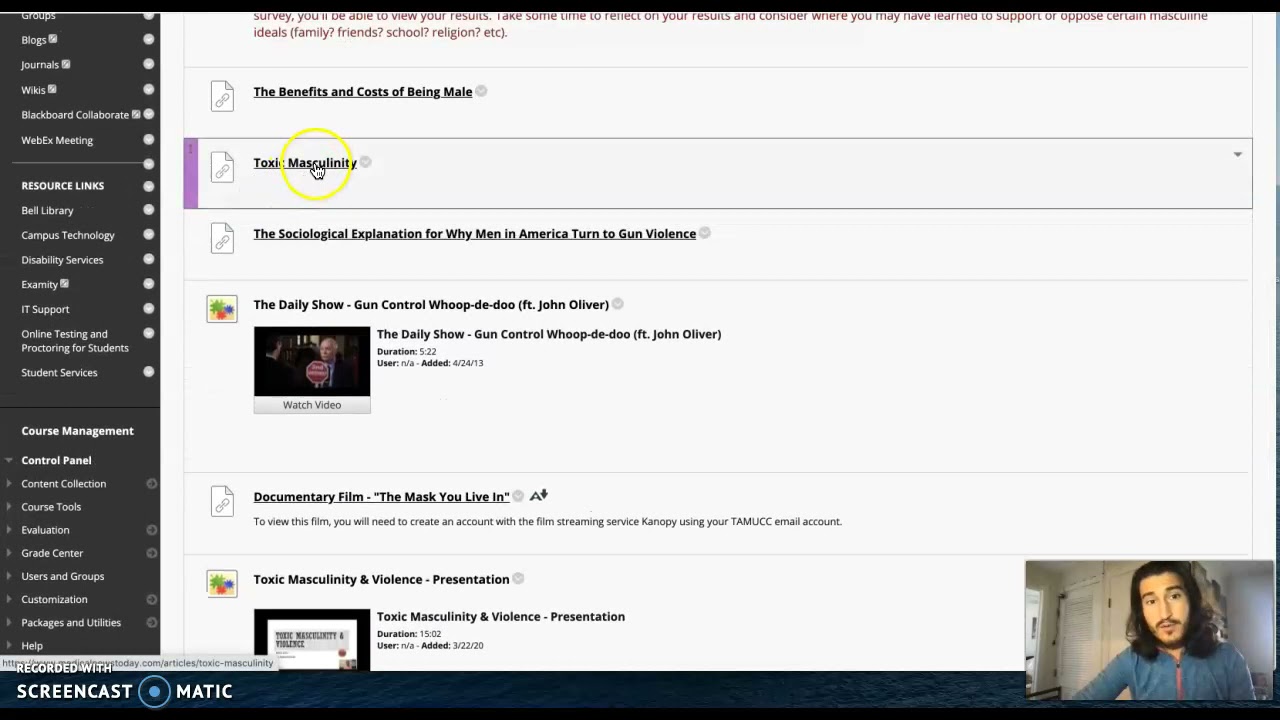The width and height of the screenshot is (1280, 720).
Task: Click the arrow icon next to Bell Library
Action: click(148, 210)
